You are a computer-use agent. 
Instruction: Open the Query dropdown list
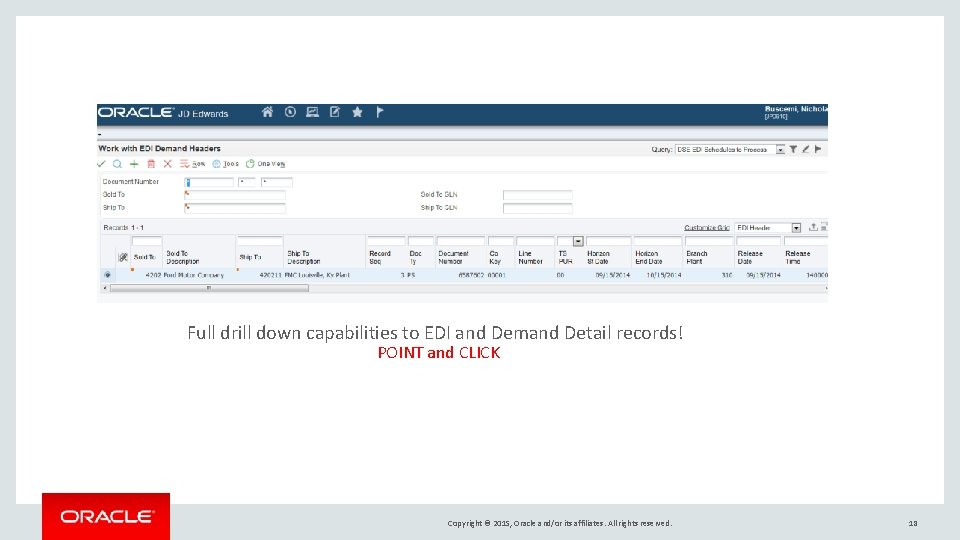pos(780,149)
